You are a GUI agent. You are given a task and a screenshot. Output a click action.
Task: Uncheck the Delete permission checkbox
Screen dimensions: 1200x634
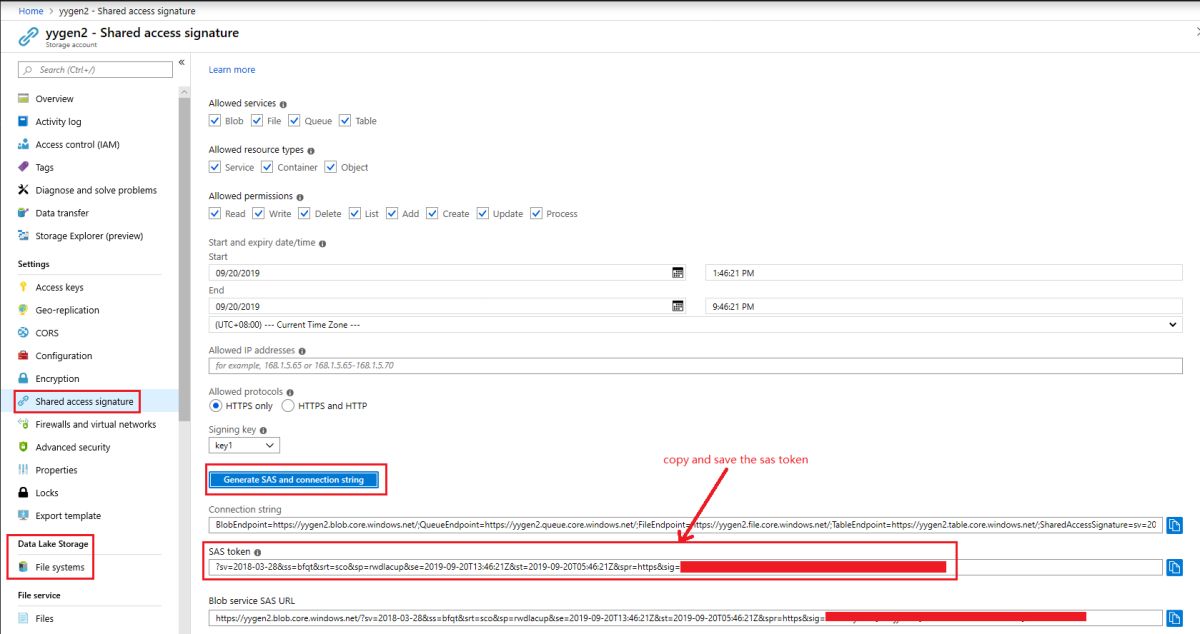[304, 213]
